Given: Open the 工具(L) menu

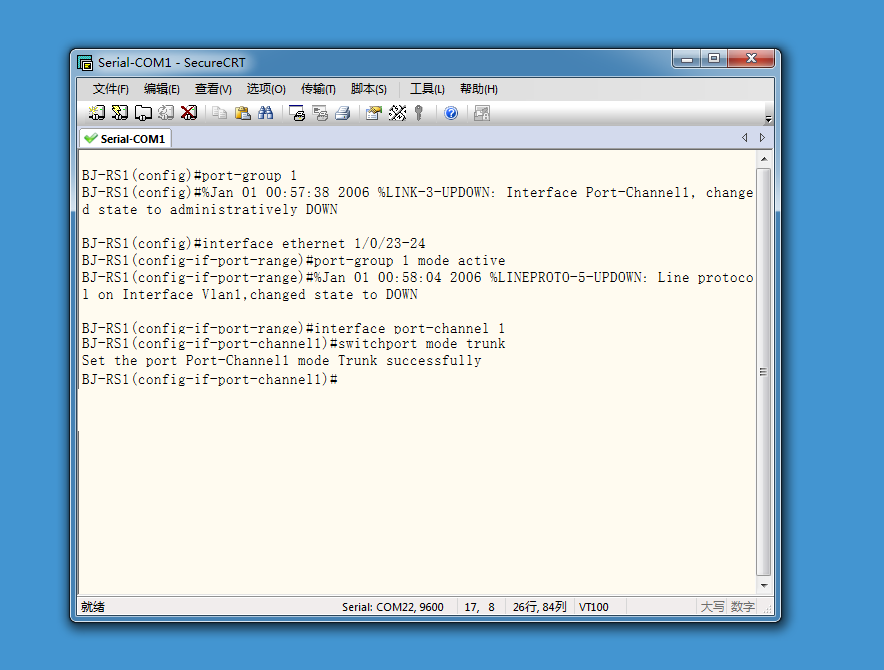Looking at the screenshot, I should pyautogui.click(x=427, y=89).
